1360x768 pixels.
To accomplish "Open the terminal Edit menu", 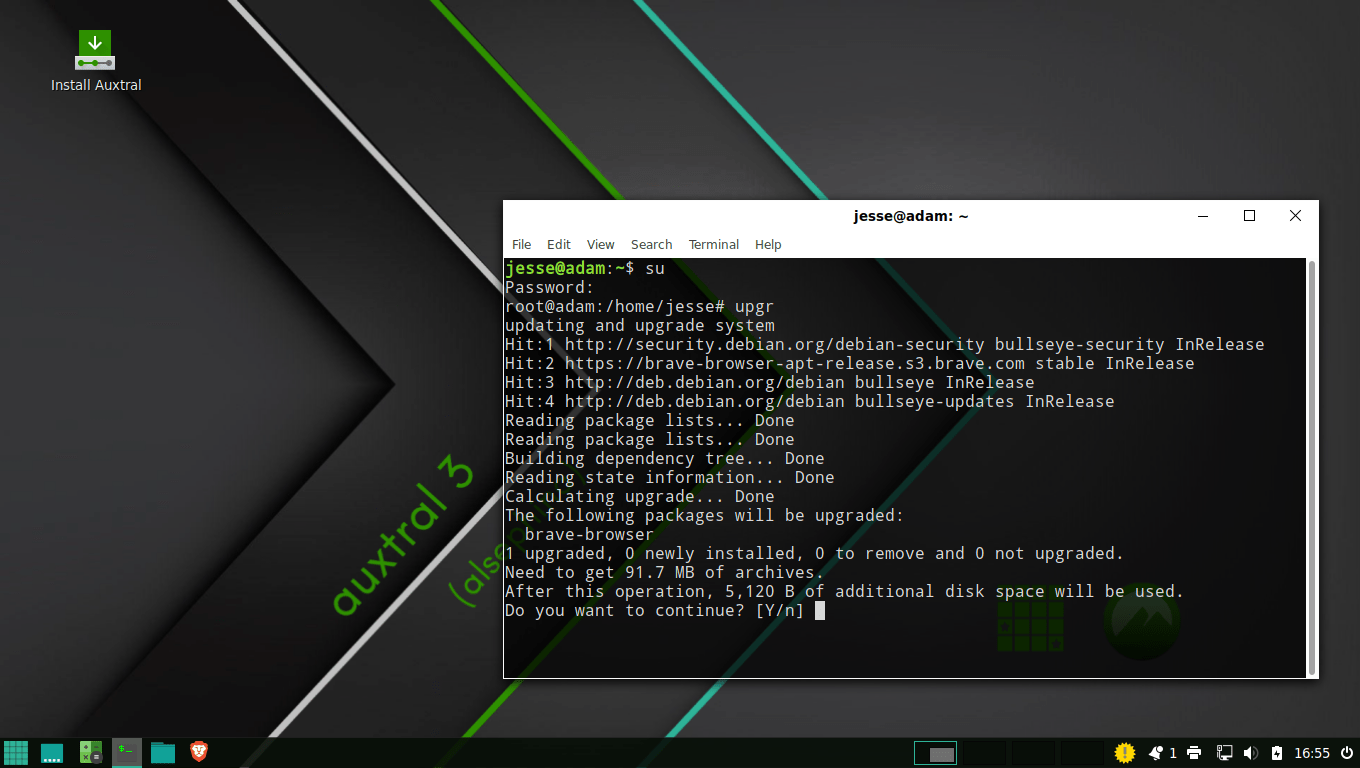I will [x=559, y=245].
